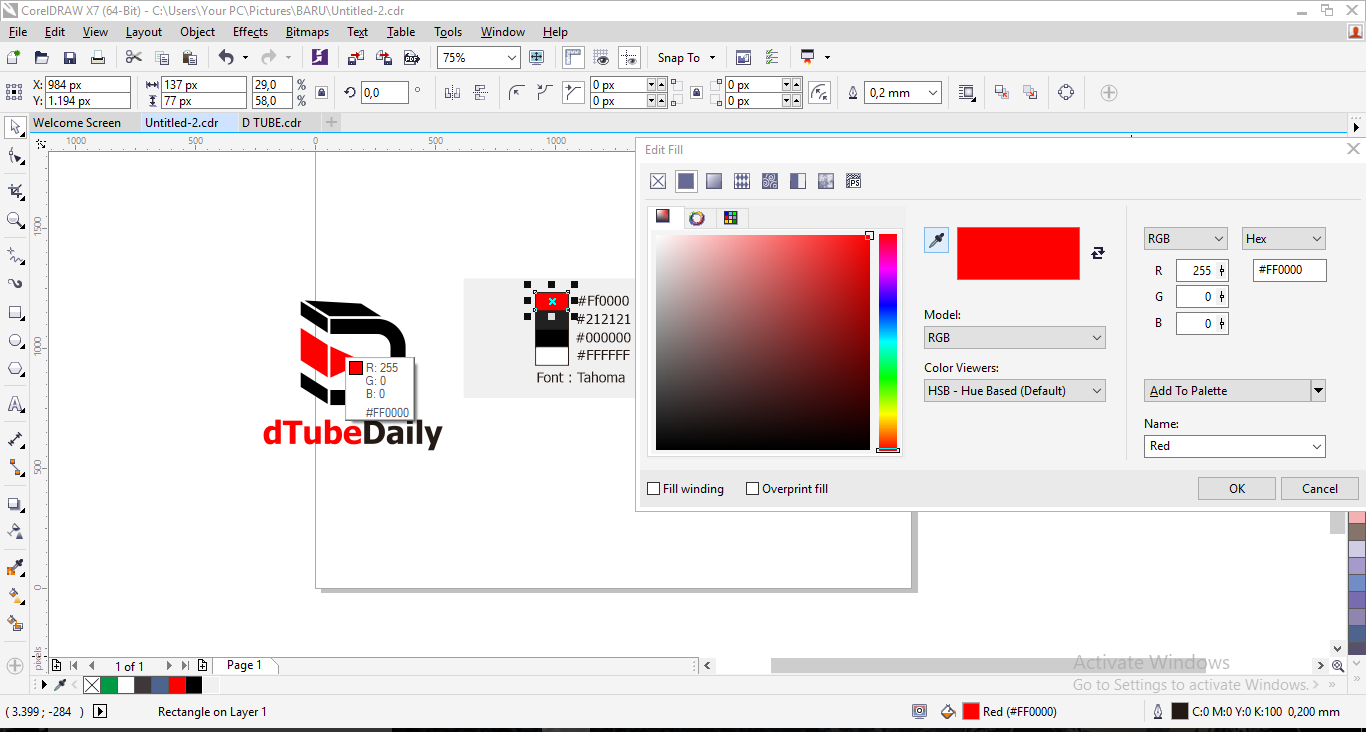Open the Snap To dropdown
This screenshot has width=1366, height=732.
[x=713, y=58]
